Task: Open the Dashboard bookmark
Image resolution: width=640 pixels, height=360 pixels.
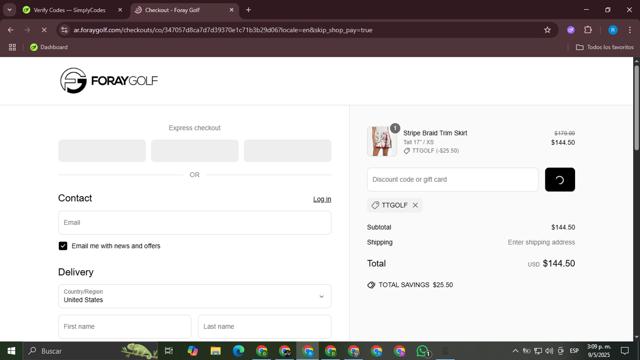Action: click(49, 47)
